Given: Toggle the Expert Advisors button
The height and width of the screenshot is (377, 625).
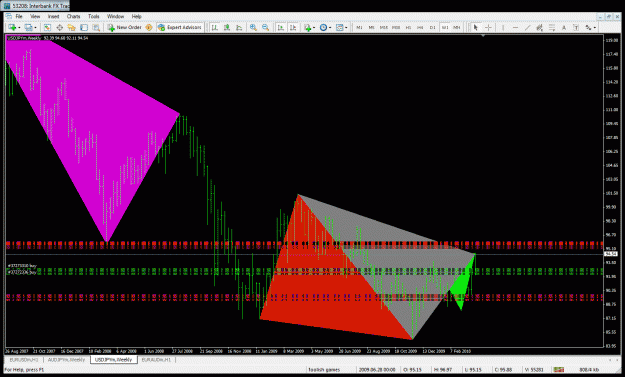Looking at the screenshot, I should [180, 27].
